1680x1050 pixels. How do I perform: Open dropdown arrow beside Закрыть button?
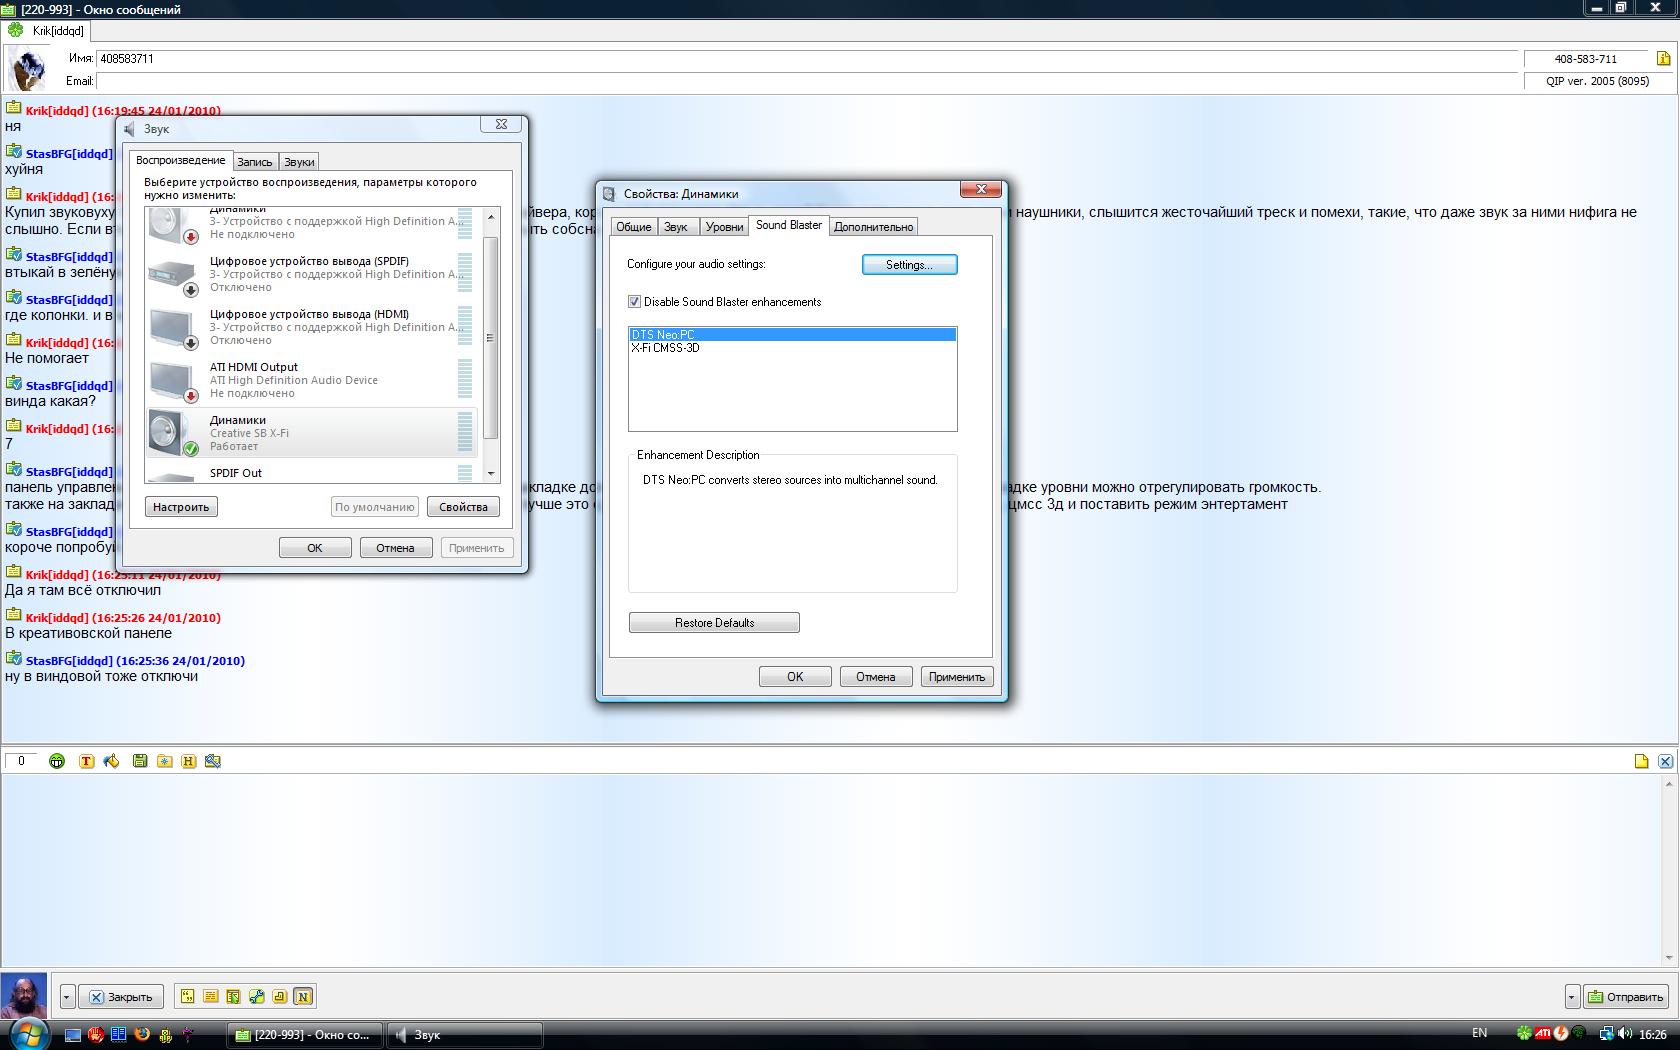click(67, 997)
